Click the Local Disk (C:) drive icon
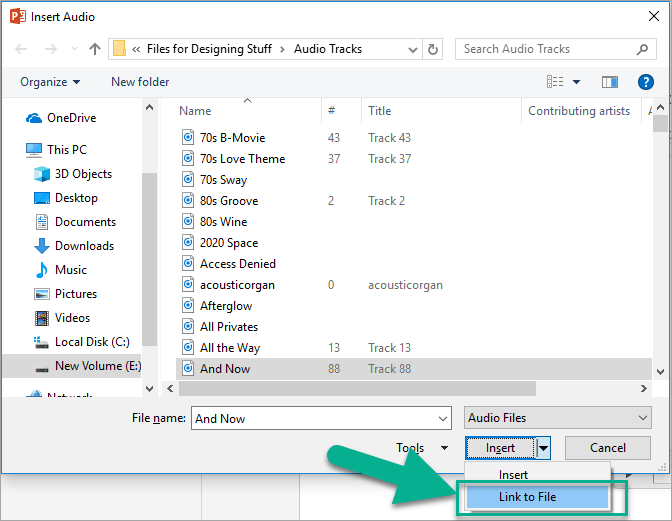Screen dimensions: 672x521 tap(41, 342)
